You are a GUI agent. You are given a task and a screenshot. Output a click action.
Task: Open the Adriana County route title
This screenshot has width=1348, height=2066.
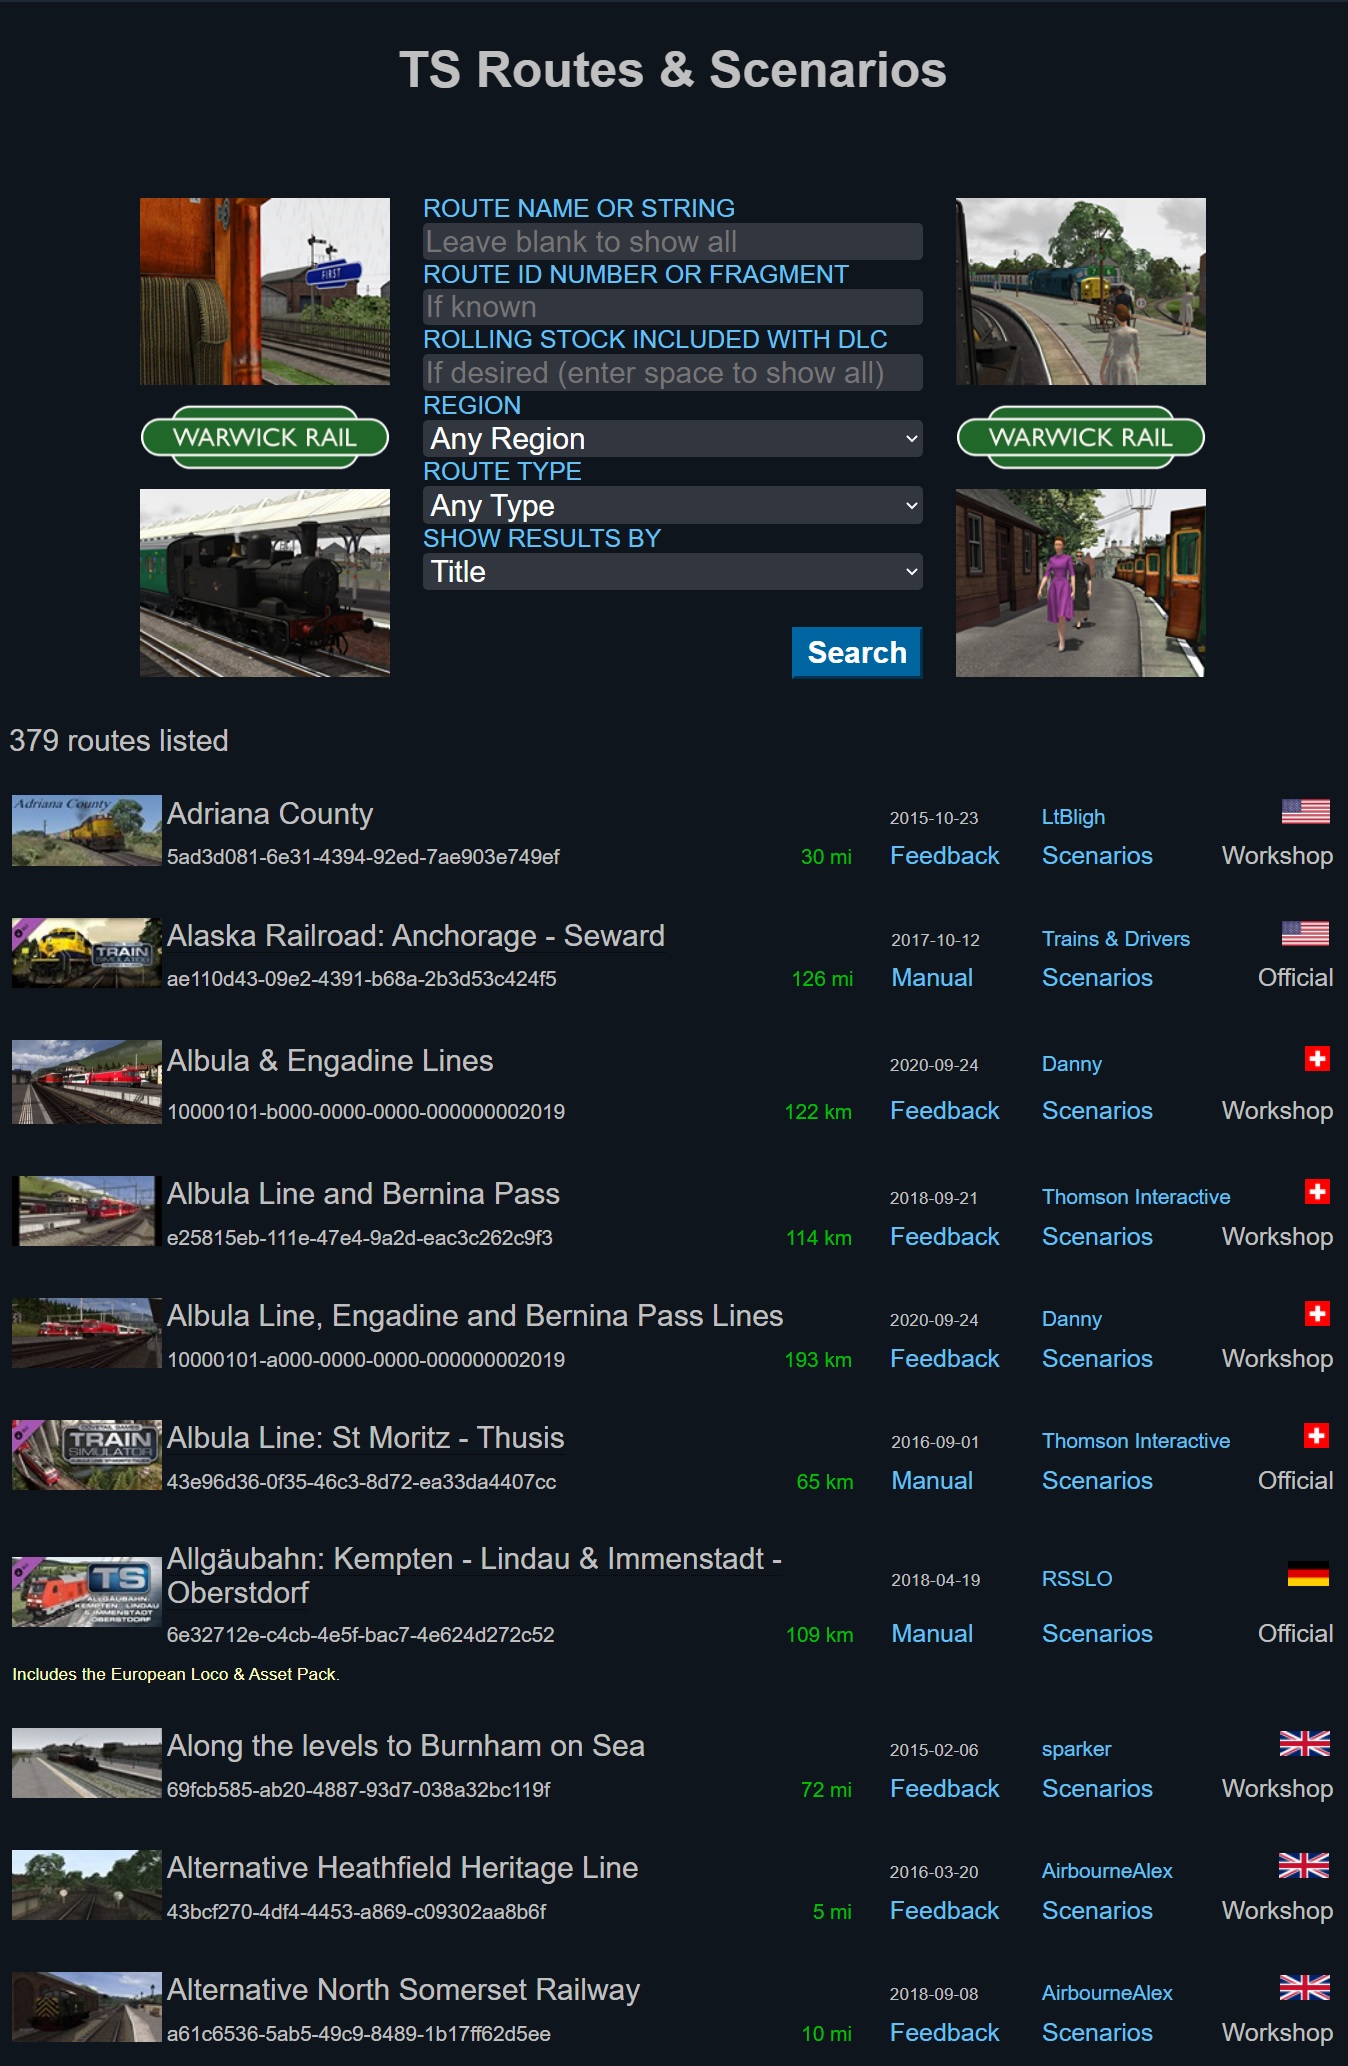point(270,814)
